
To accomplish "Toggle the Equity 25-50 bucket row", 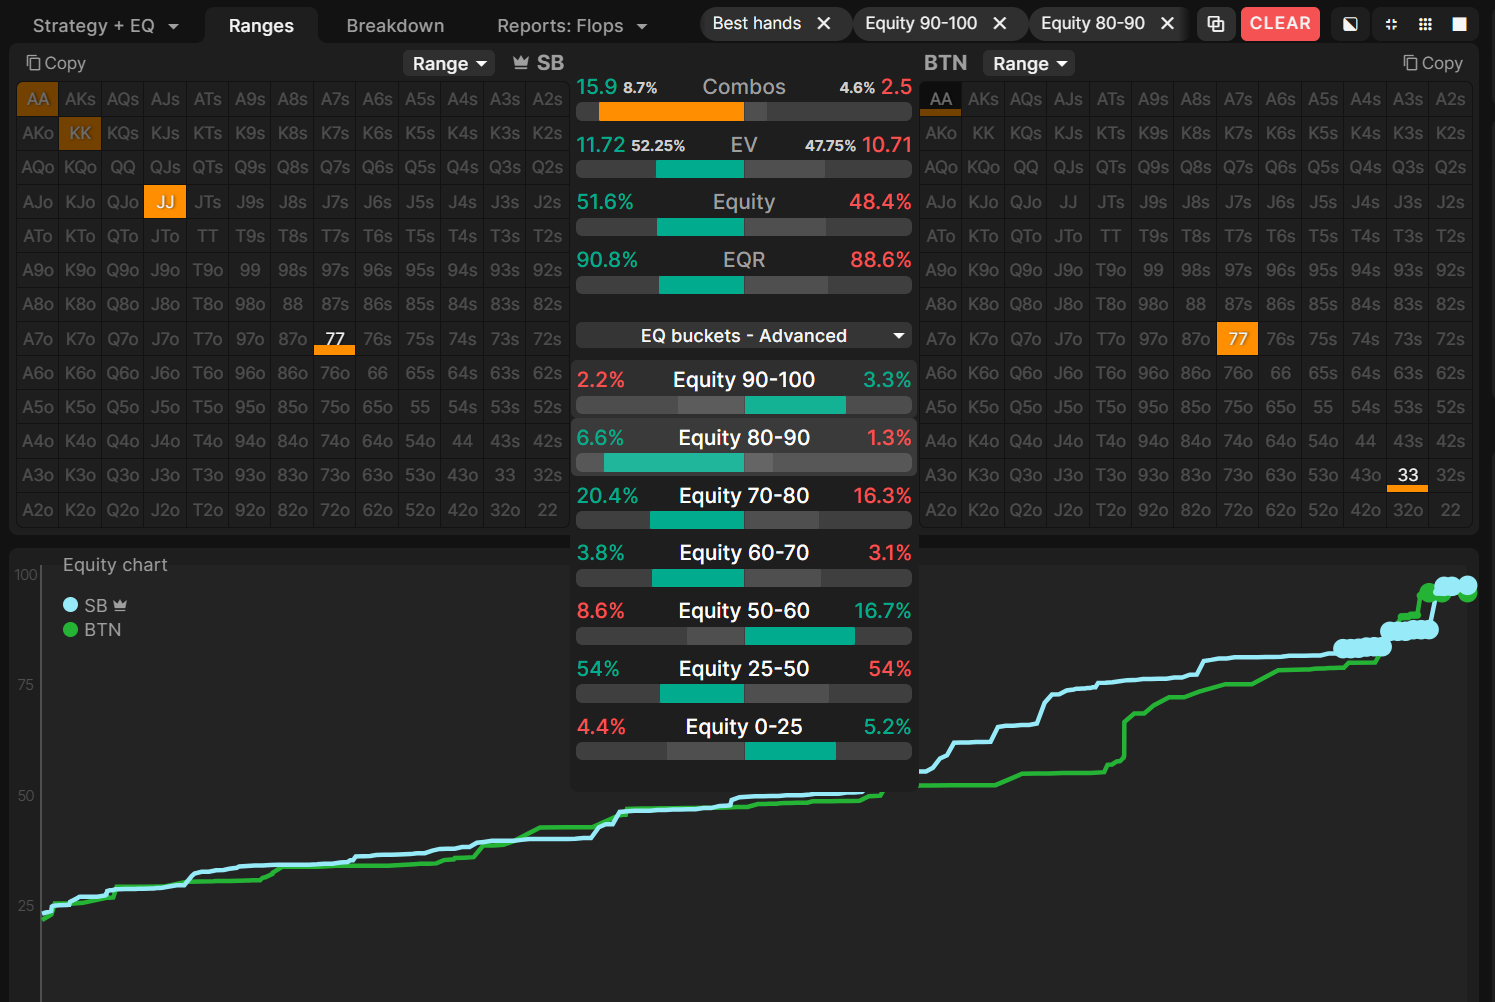I will click(x=744, y=679).
